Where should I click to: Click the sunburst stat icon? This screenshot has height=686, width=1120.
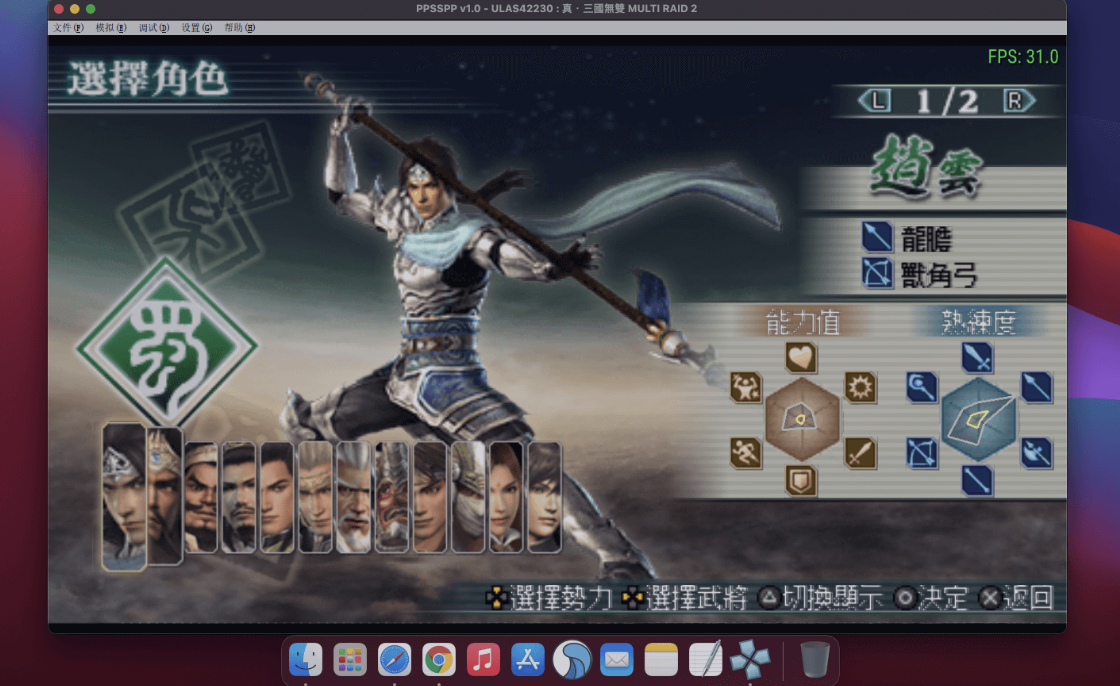point(860,387)
